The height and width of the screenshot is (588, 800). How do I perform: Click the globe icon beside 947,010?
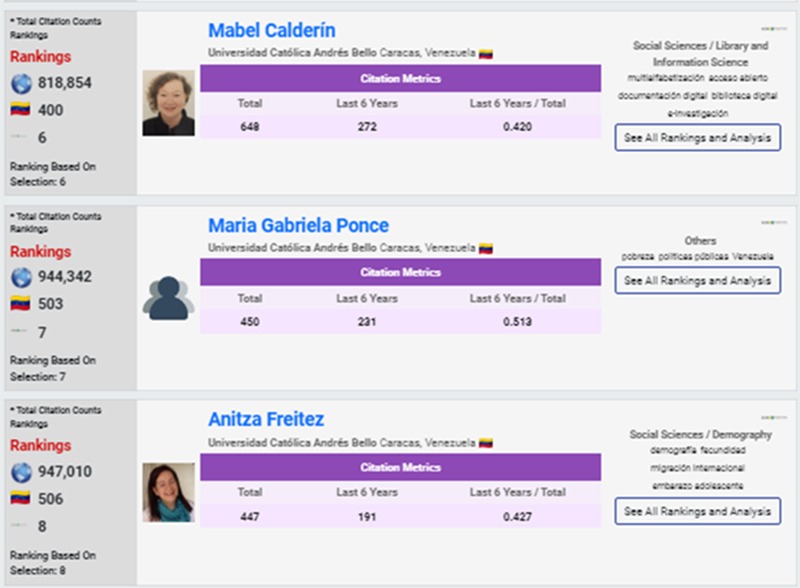[20, 472]
